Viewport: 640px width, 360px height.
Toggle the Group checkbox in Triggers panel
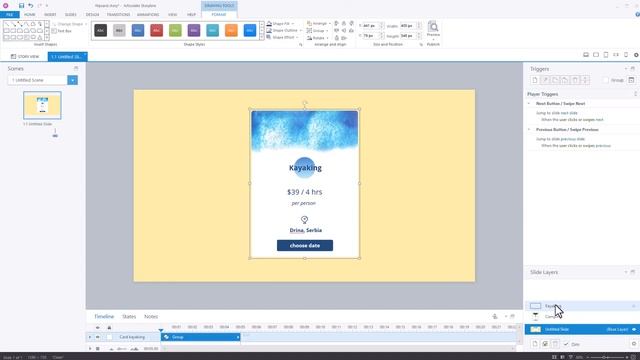(606, 80)
